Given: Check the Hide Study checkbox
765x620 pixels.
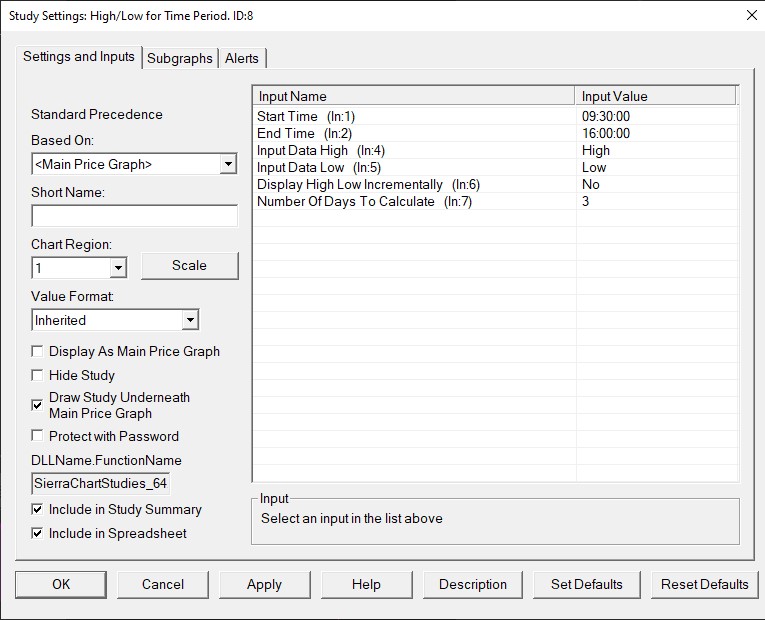Looking at the screenshot, I should pos(37,375).
